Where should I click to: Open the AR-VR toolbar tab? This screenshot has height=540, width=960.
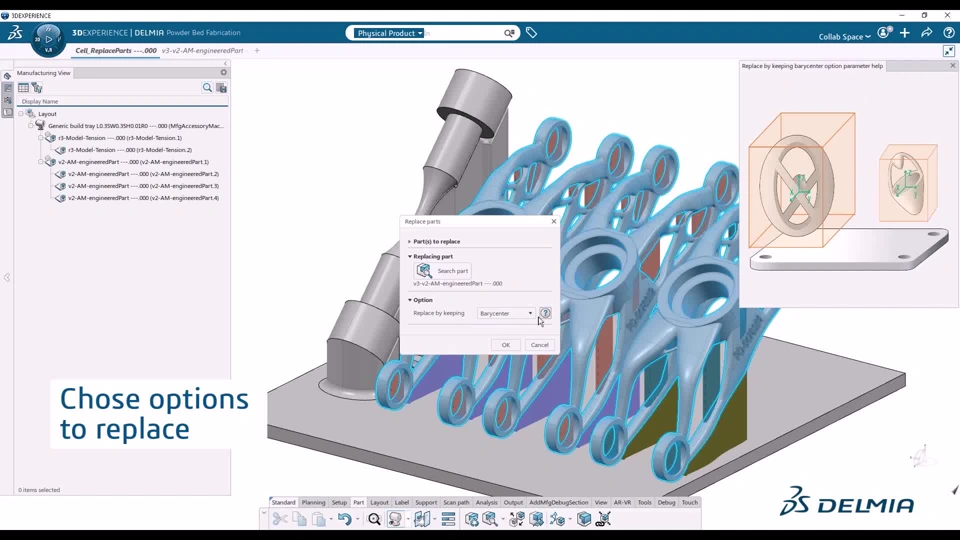tap(622, 503)
